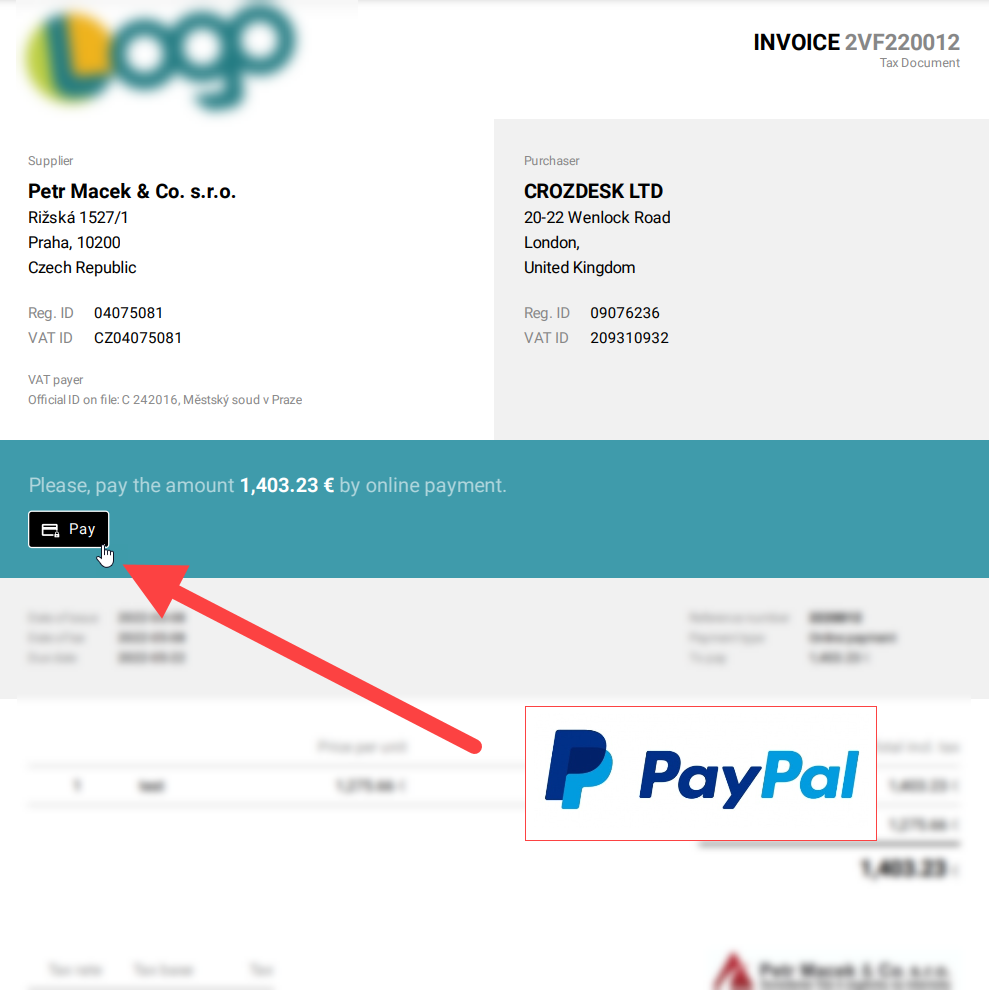Click the Official ID on file text

(165, 400)
